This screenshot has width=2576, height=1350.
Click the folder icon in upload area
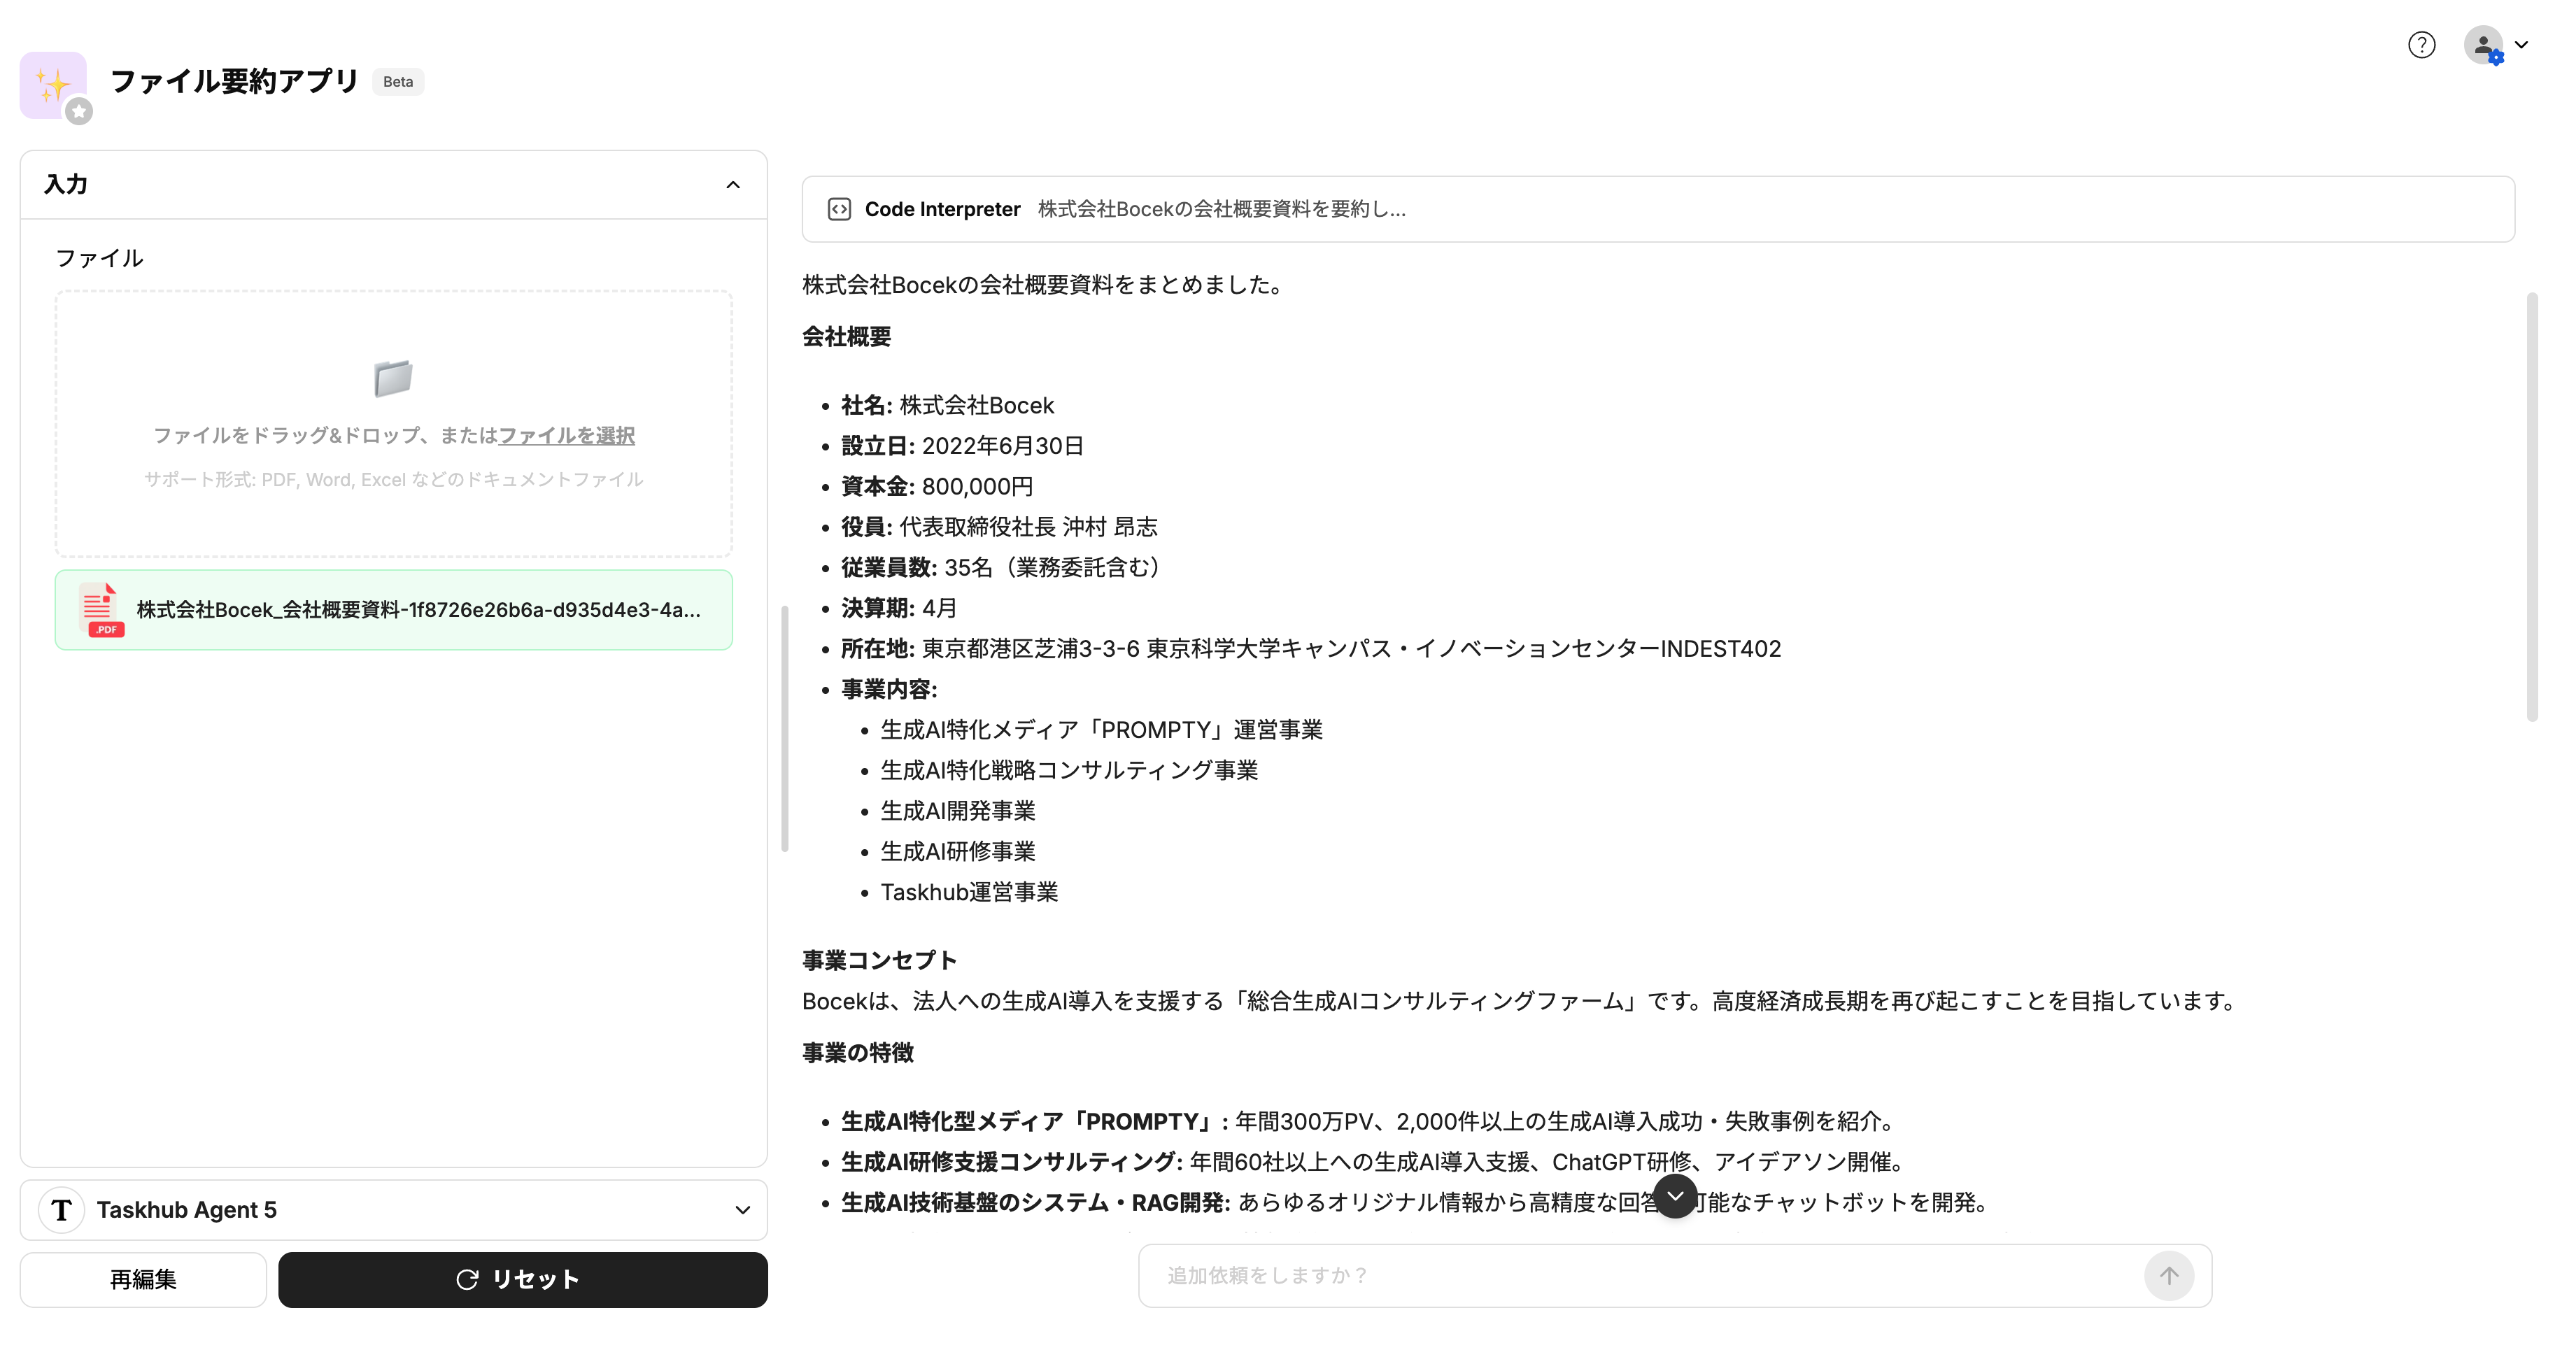point(393,378)
